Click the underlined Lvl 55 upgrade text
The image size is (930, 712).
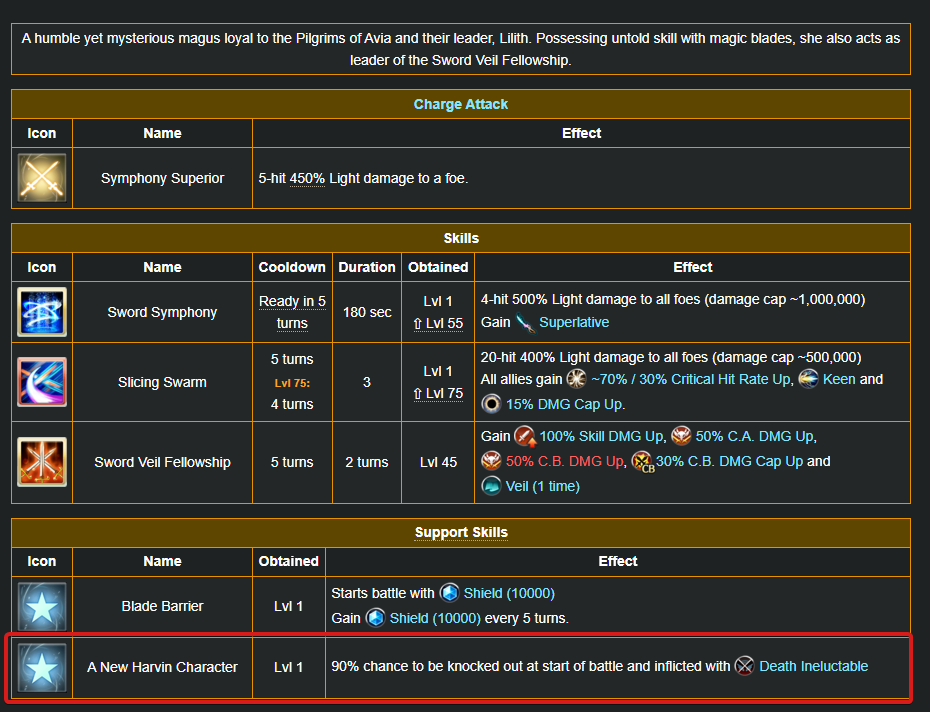pyautogui.click(x=438, y=323)
